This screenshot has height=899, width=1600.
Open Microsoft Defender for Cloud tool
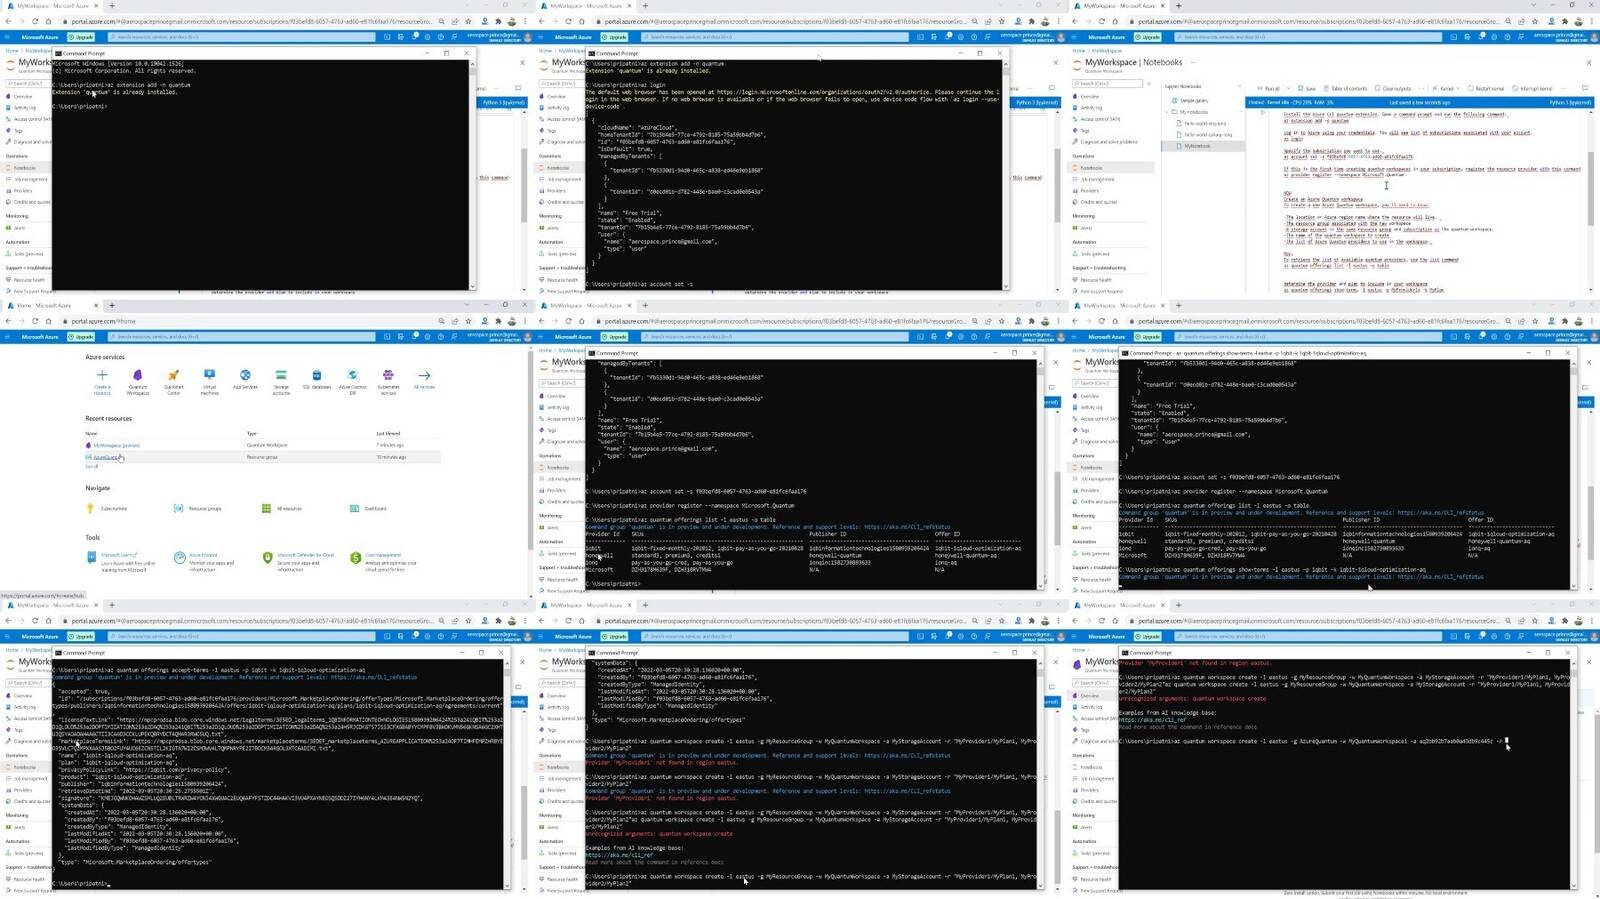[x=298, y=560]
